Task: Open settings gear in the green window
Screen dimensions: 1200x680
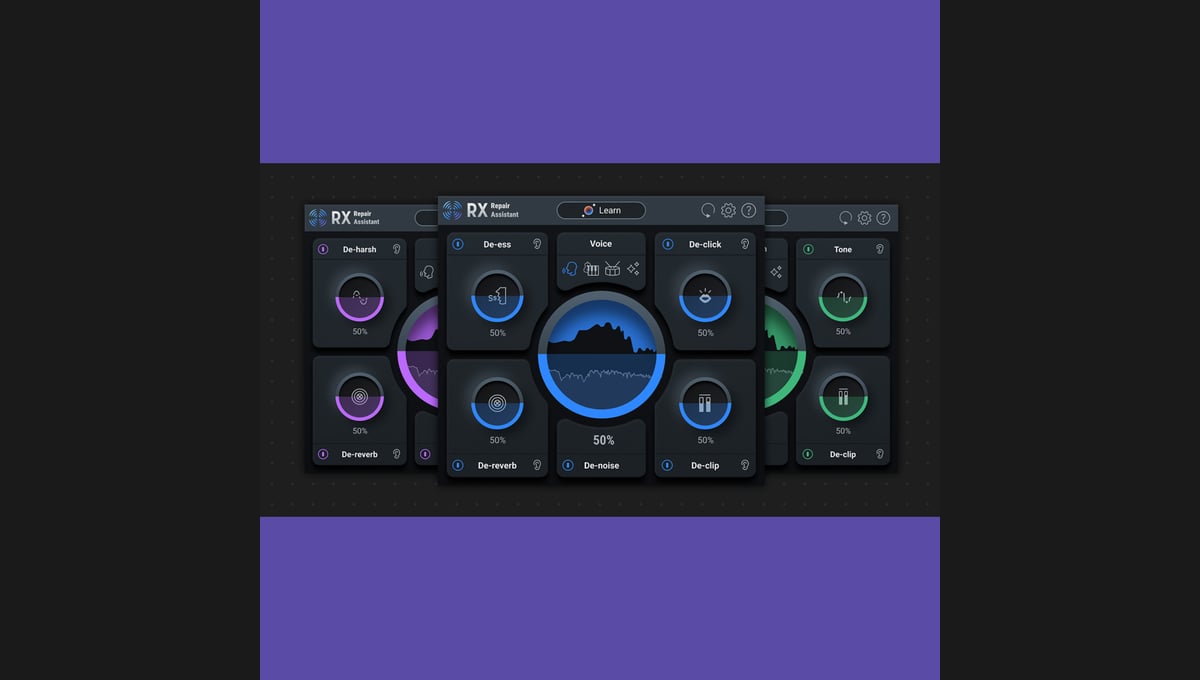Action: pyautogui.click(x=865, y=218)
